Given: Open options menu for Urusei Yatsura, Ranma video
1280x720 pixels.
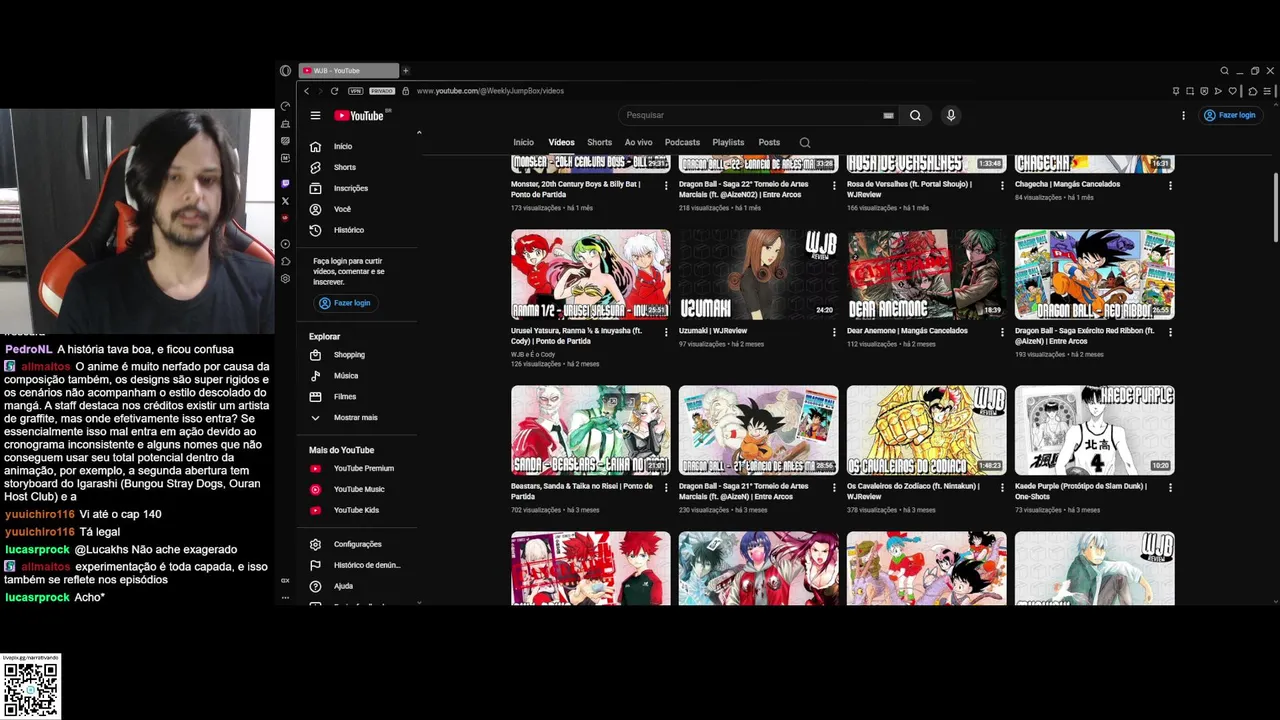Looking at the screenshot, I should pyautogui.click(x=666, y=332).
